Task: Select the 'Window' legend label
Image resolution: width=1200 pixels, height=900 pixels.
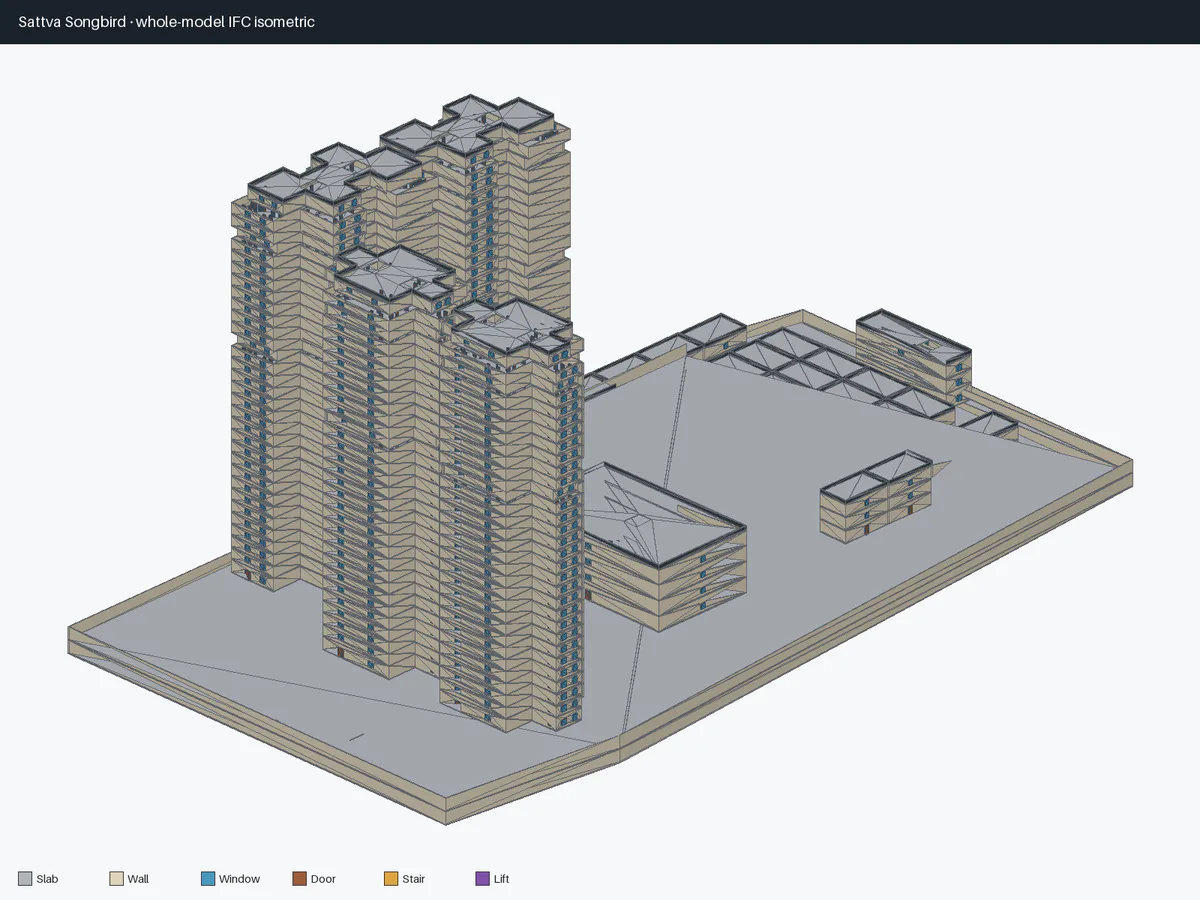Action: click(x=239, y=879)
